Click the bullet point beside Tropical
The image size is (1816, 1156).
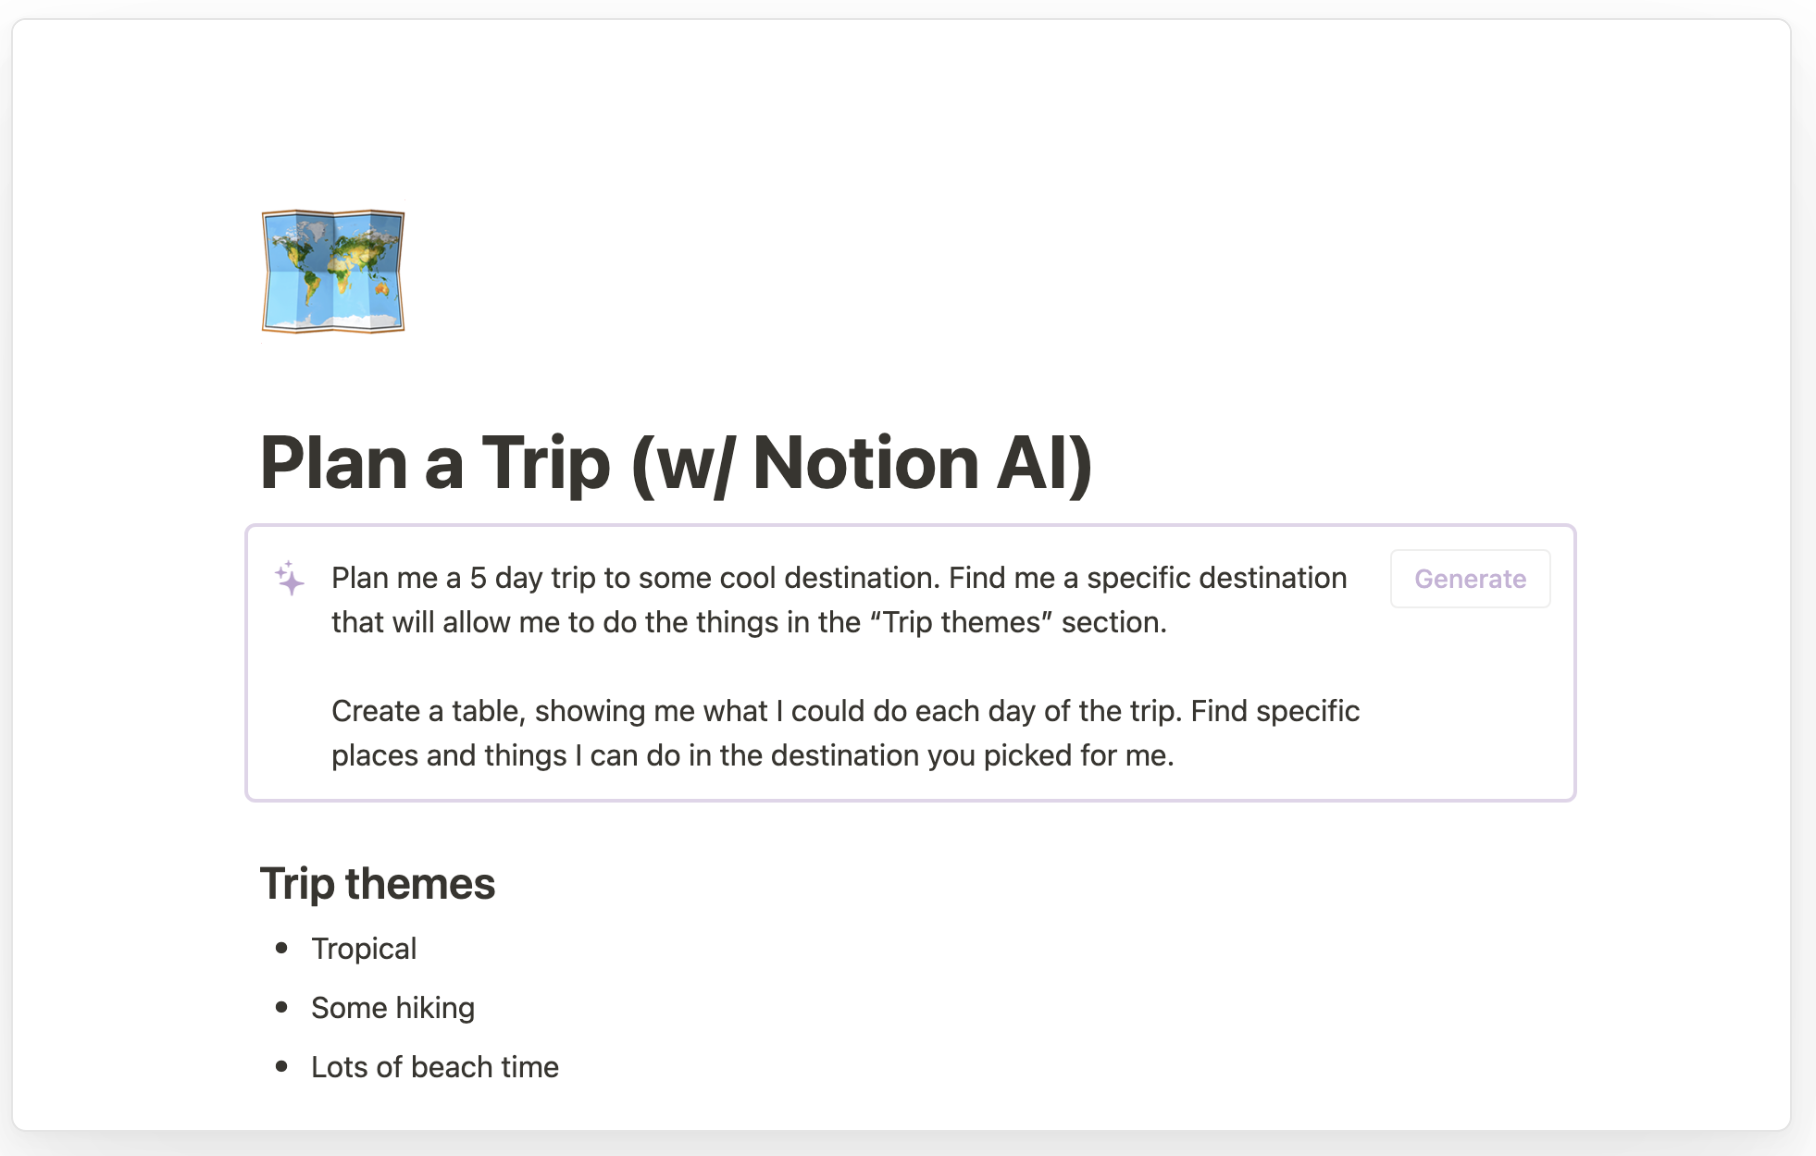coord(281,948)
